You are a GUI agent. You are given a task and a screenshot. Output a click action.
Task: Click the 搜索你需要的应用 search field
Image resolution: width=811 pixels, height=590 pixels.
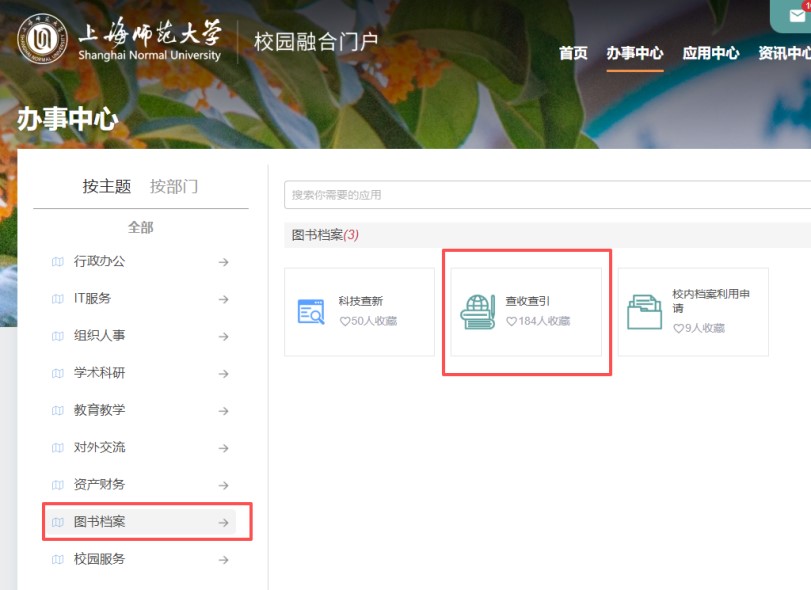tap(545, 195)
